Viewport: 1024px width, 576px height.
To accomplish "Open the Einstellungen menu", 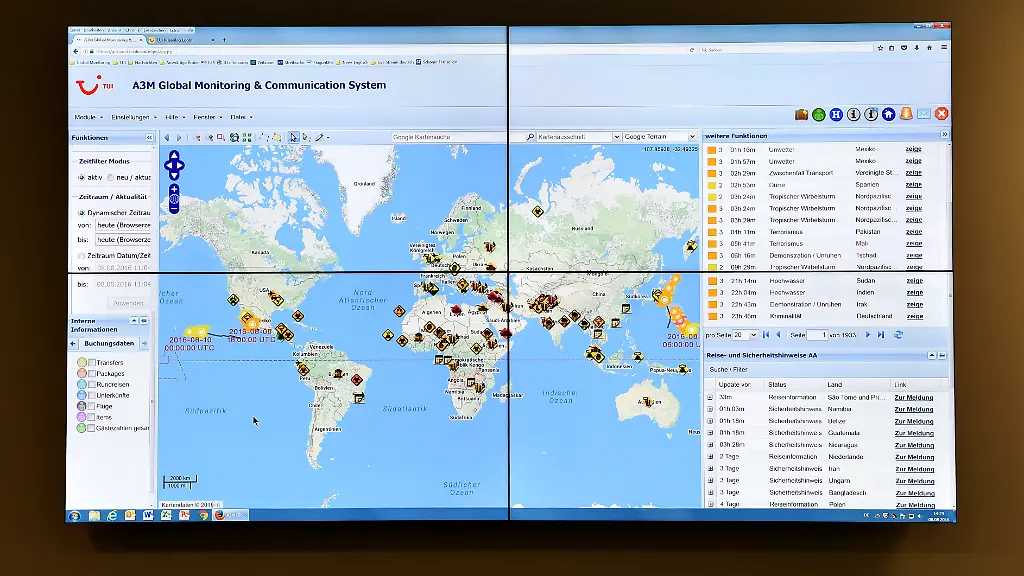I will pyautogui.click(x=131, y=117).
